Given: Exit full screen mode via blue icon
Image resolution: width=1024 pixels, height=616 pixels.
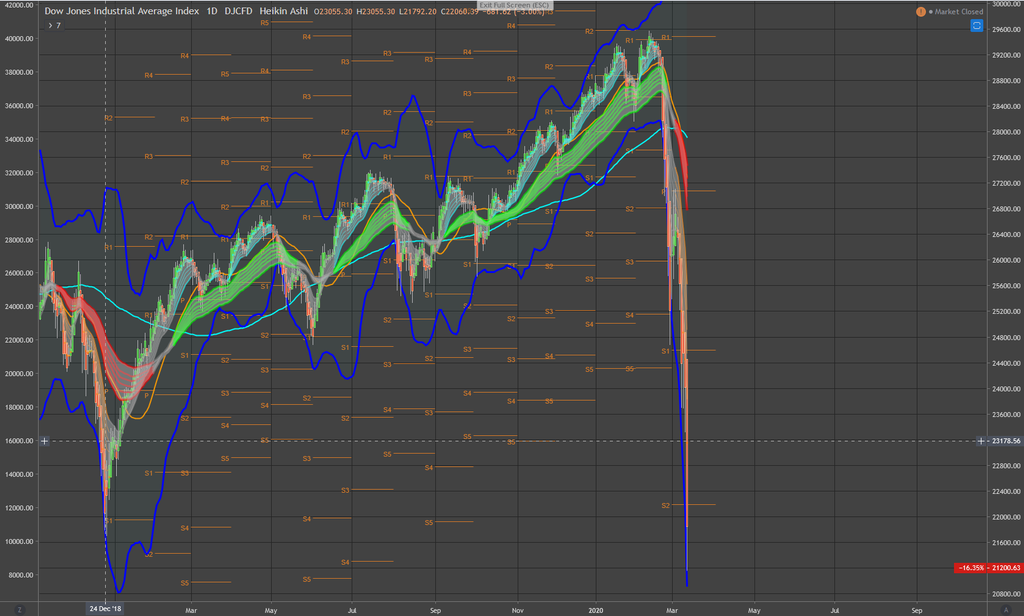Looking at the screenshot, I should pos(976,25).
